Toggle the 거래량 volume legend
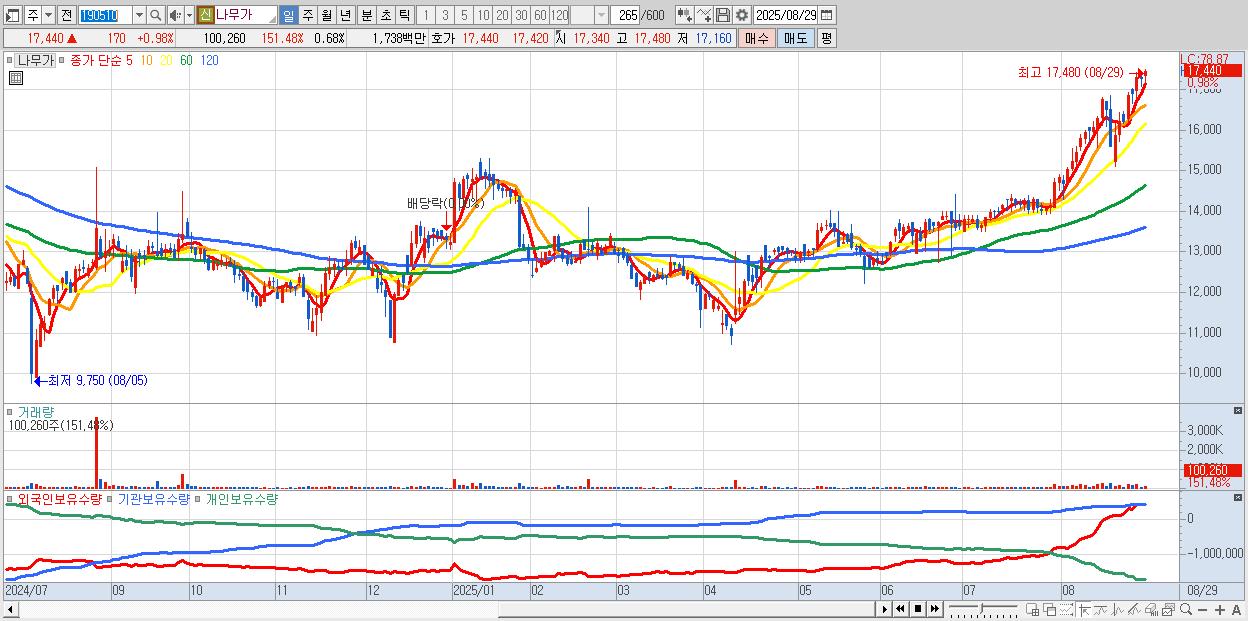Image resolution: width=1248 pixels, height=621 pixels. point(36,411)
